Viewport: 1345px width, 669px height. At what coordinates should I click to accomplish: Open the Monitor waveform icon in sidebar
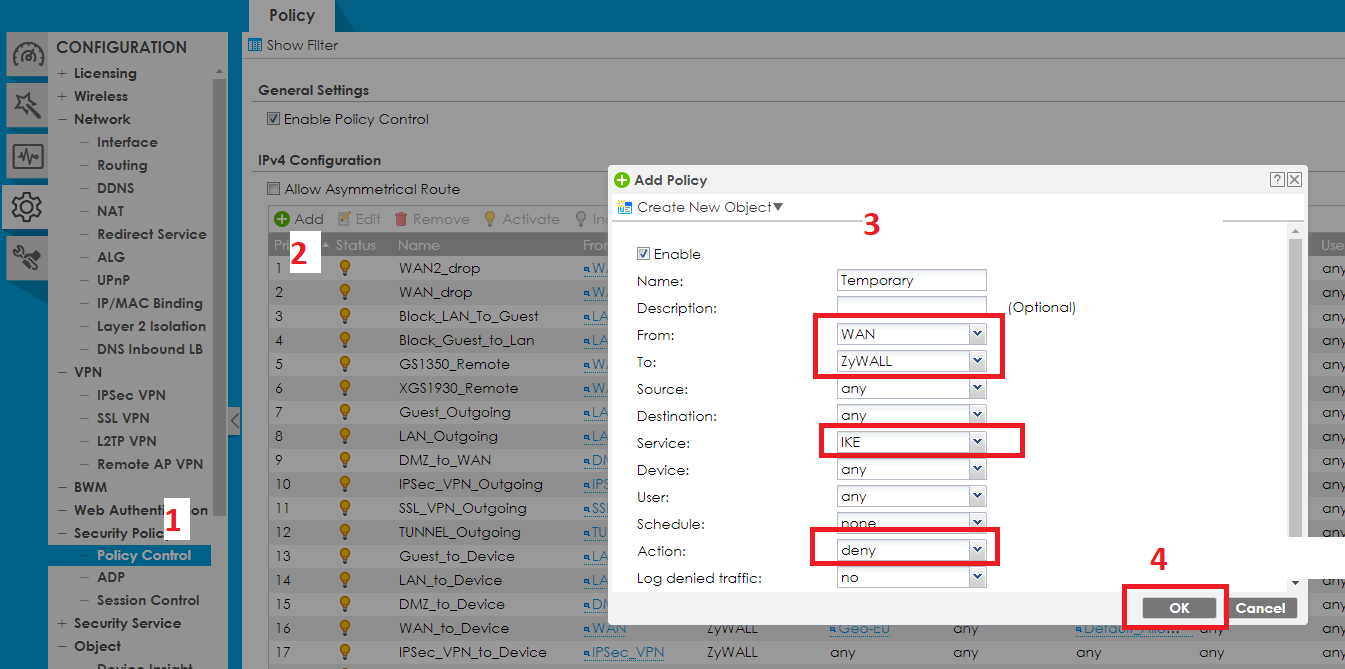click(x=27, y=156)
